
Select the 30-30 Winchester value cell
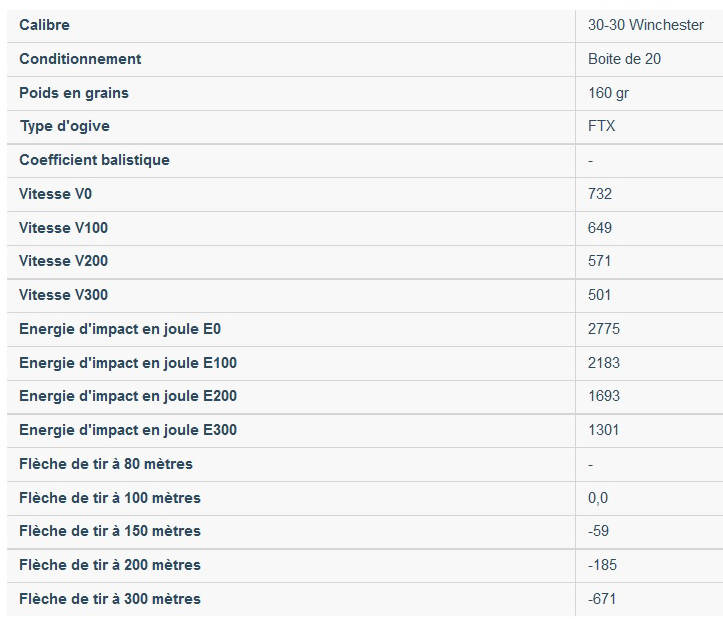(646, 25)
